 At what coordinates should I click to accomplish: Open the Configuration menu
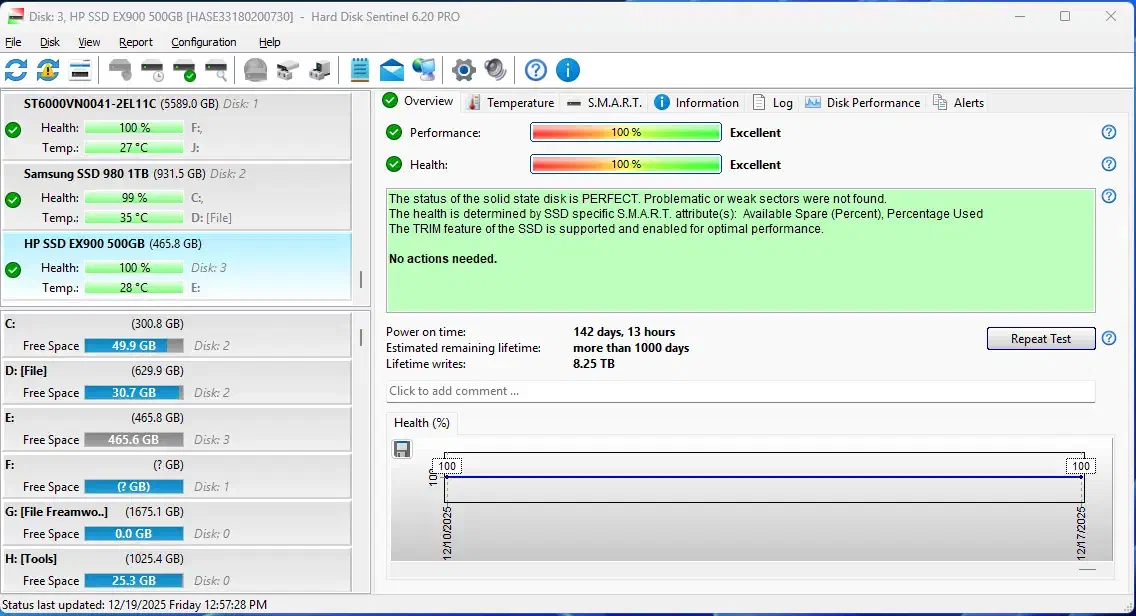tap(204, 42)
